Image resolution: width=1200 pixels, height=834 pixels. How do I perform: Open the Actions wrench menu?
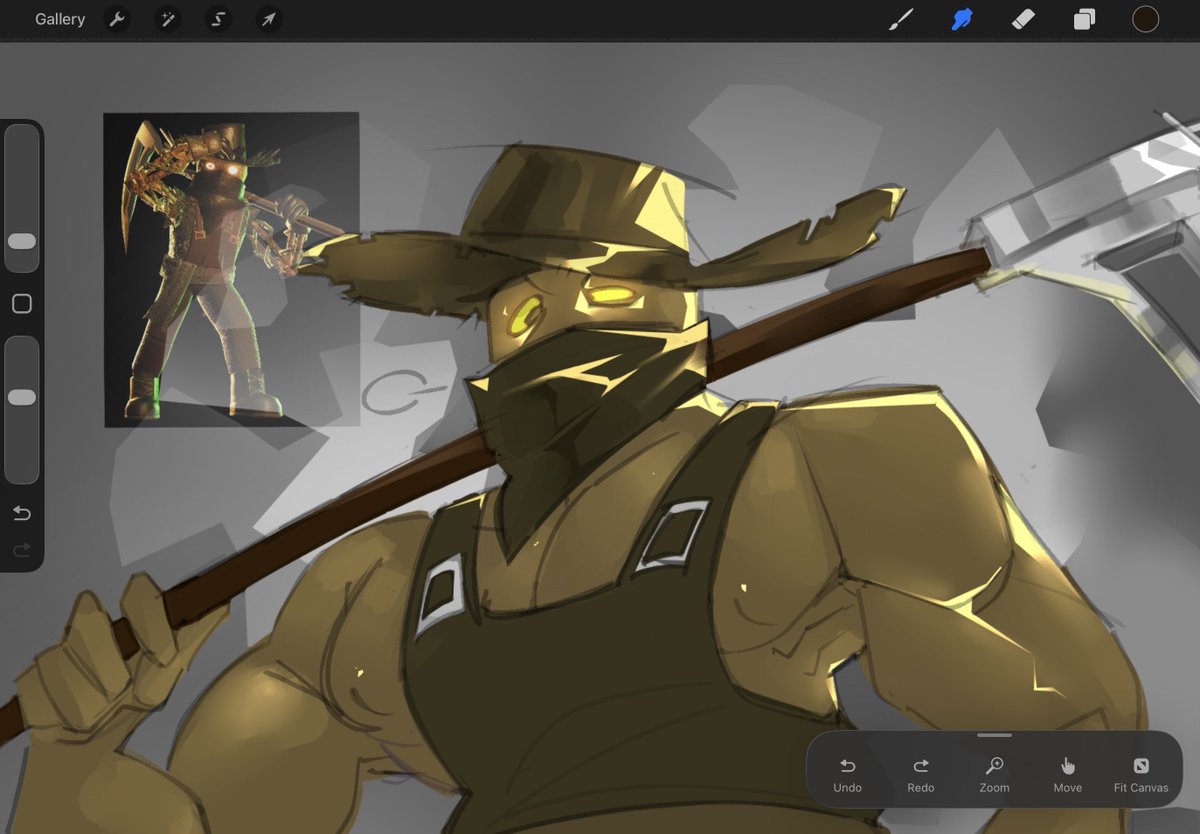pyautogui.click(x=118, y=19)
